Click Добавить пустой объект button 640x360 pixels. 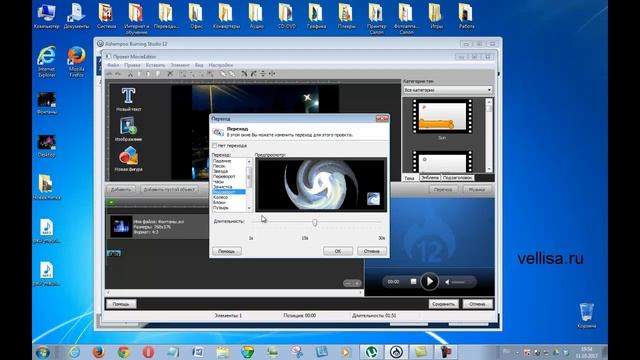(170, 189)
